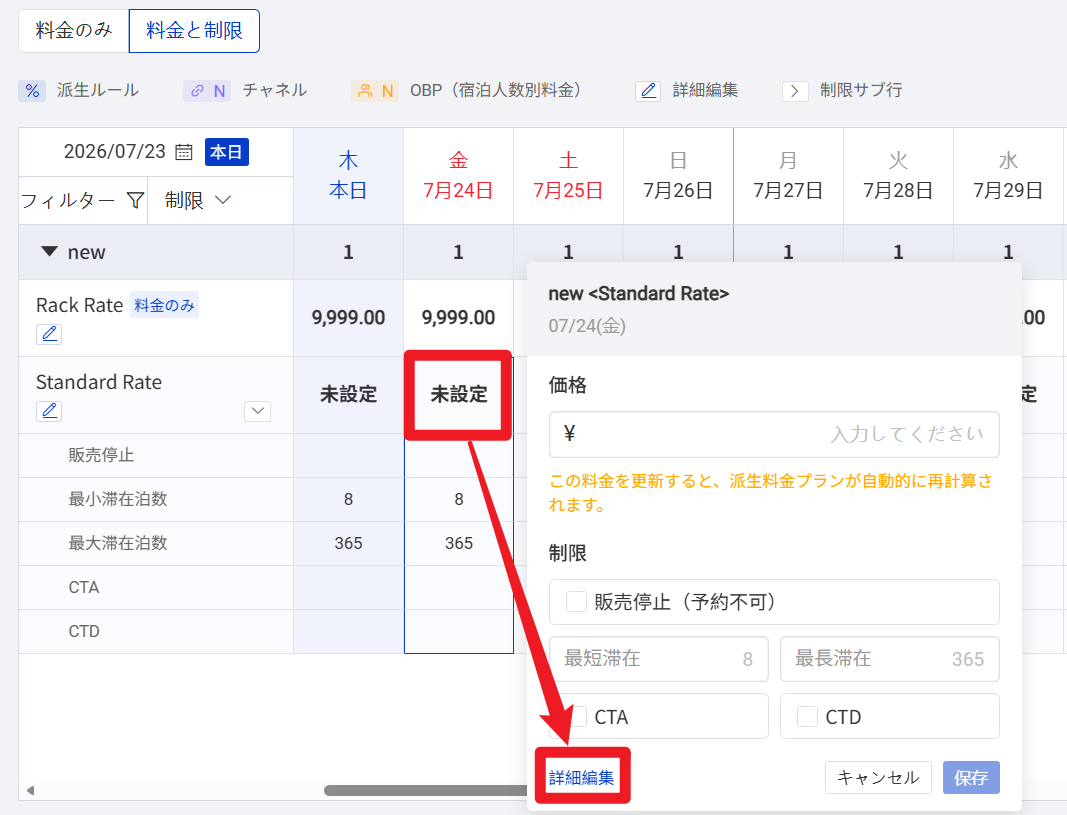Click the CTD row label
The image size is (1067, 815).
pyautogui.click(x=84, y=631)
